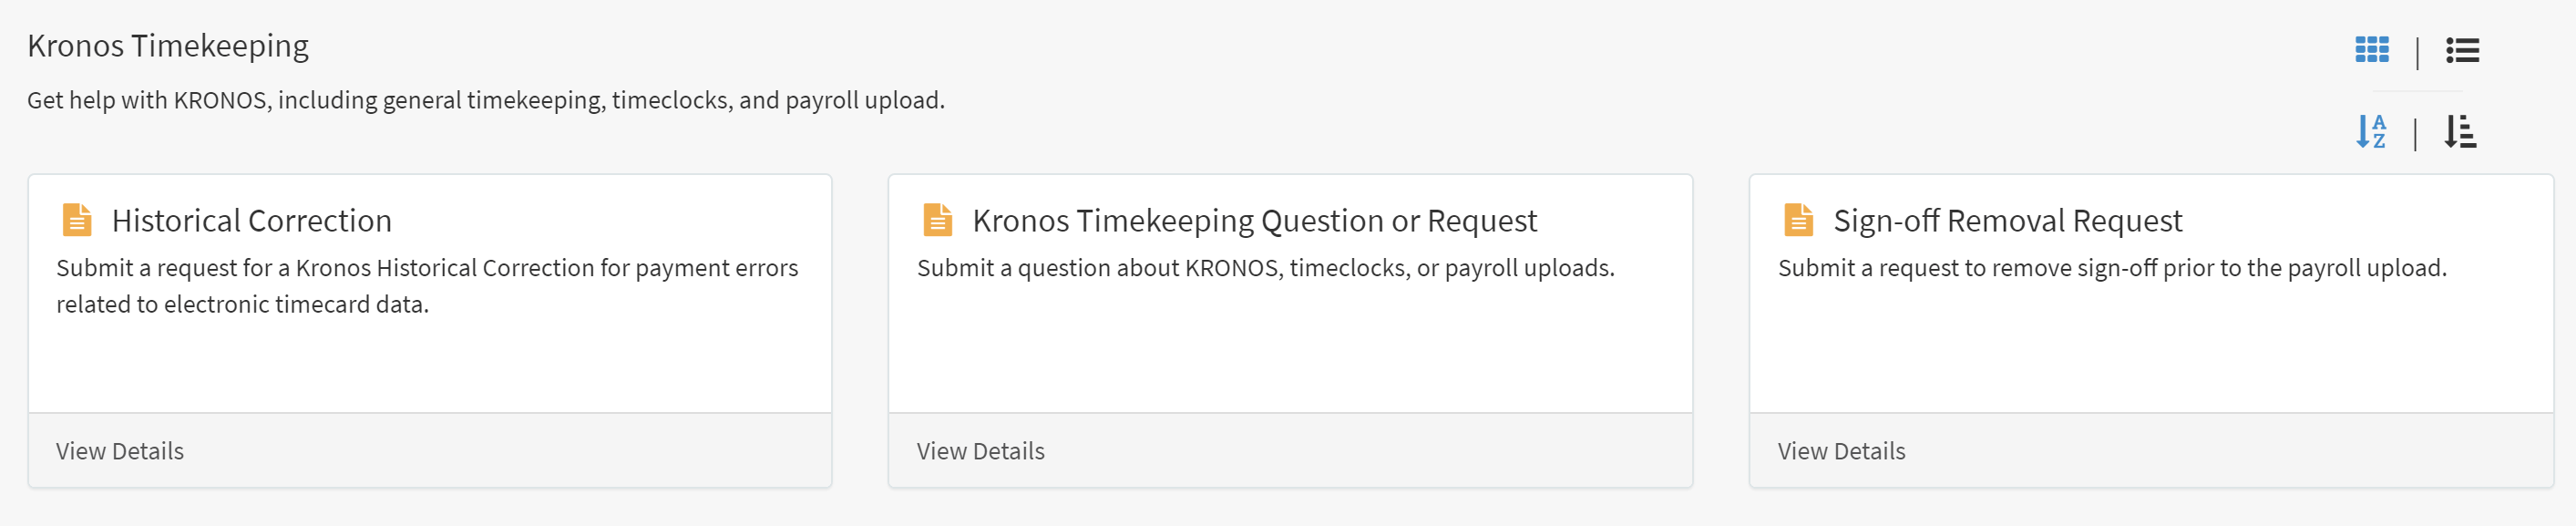The height and width of the screenshot is (526, 2576).
Task: Sort items using the descending-bars order icon
Action: click(2460, 131)
